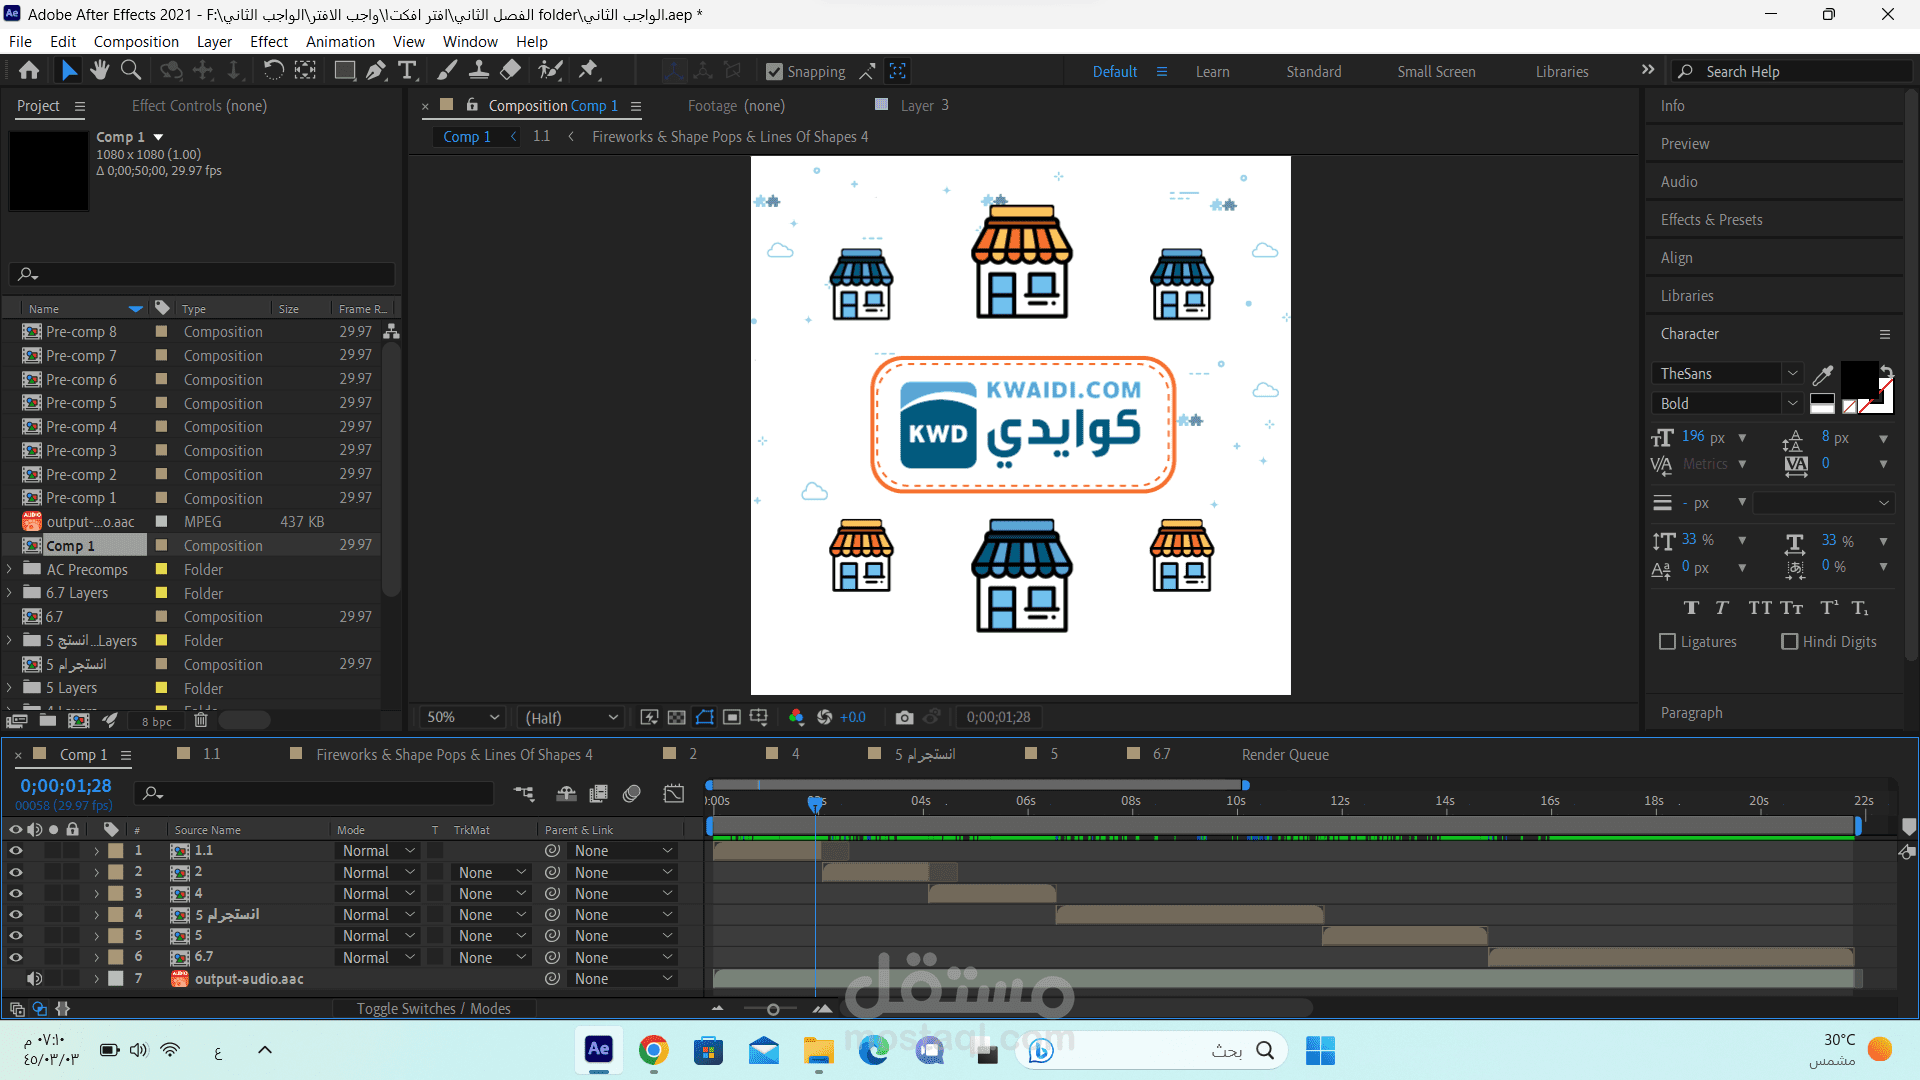Open the Bold font style dropdown

click(1726, 404)
